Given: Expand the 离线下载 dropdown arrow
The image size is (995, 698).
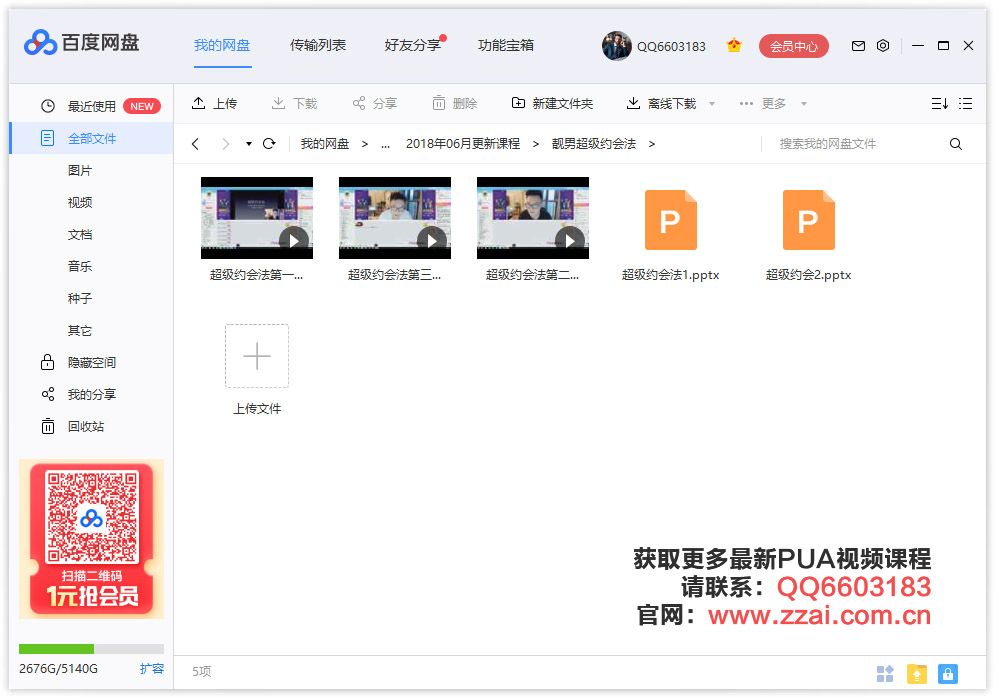Looking at the screenshot, I should (712, 104).
